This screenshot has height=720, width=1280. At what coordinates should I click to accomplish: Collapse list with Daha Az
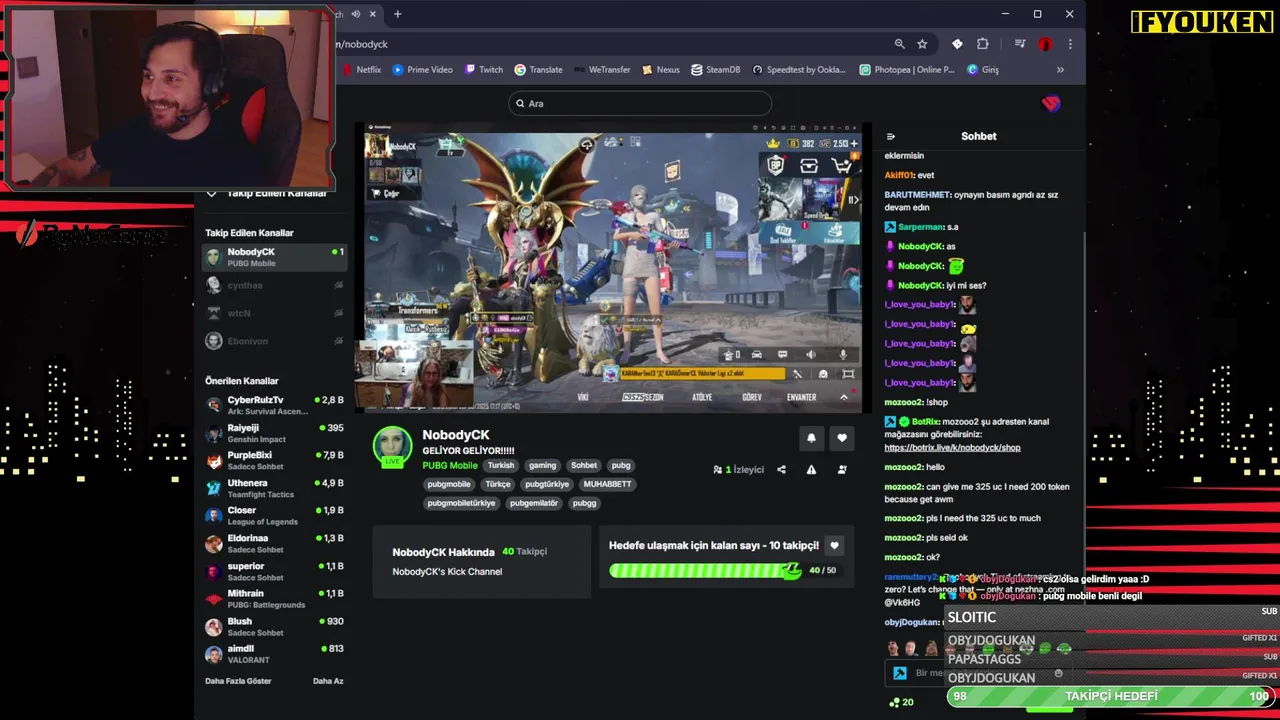click(328, 681)
